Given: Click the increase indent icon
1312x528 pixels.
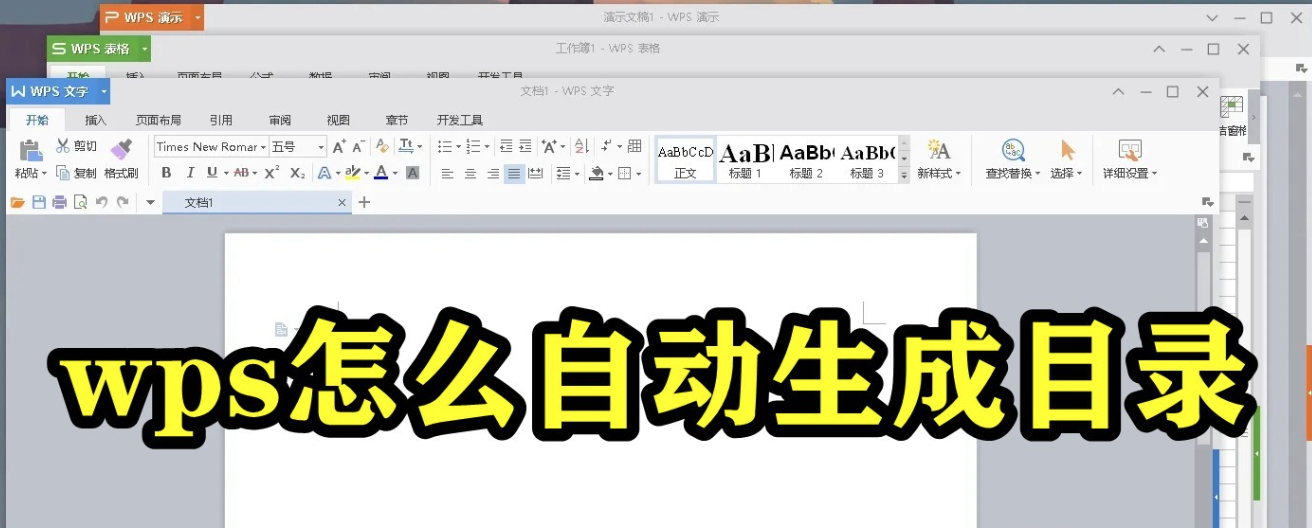Looking at the screenshot, I should 526,146.
